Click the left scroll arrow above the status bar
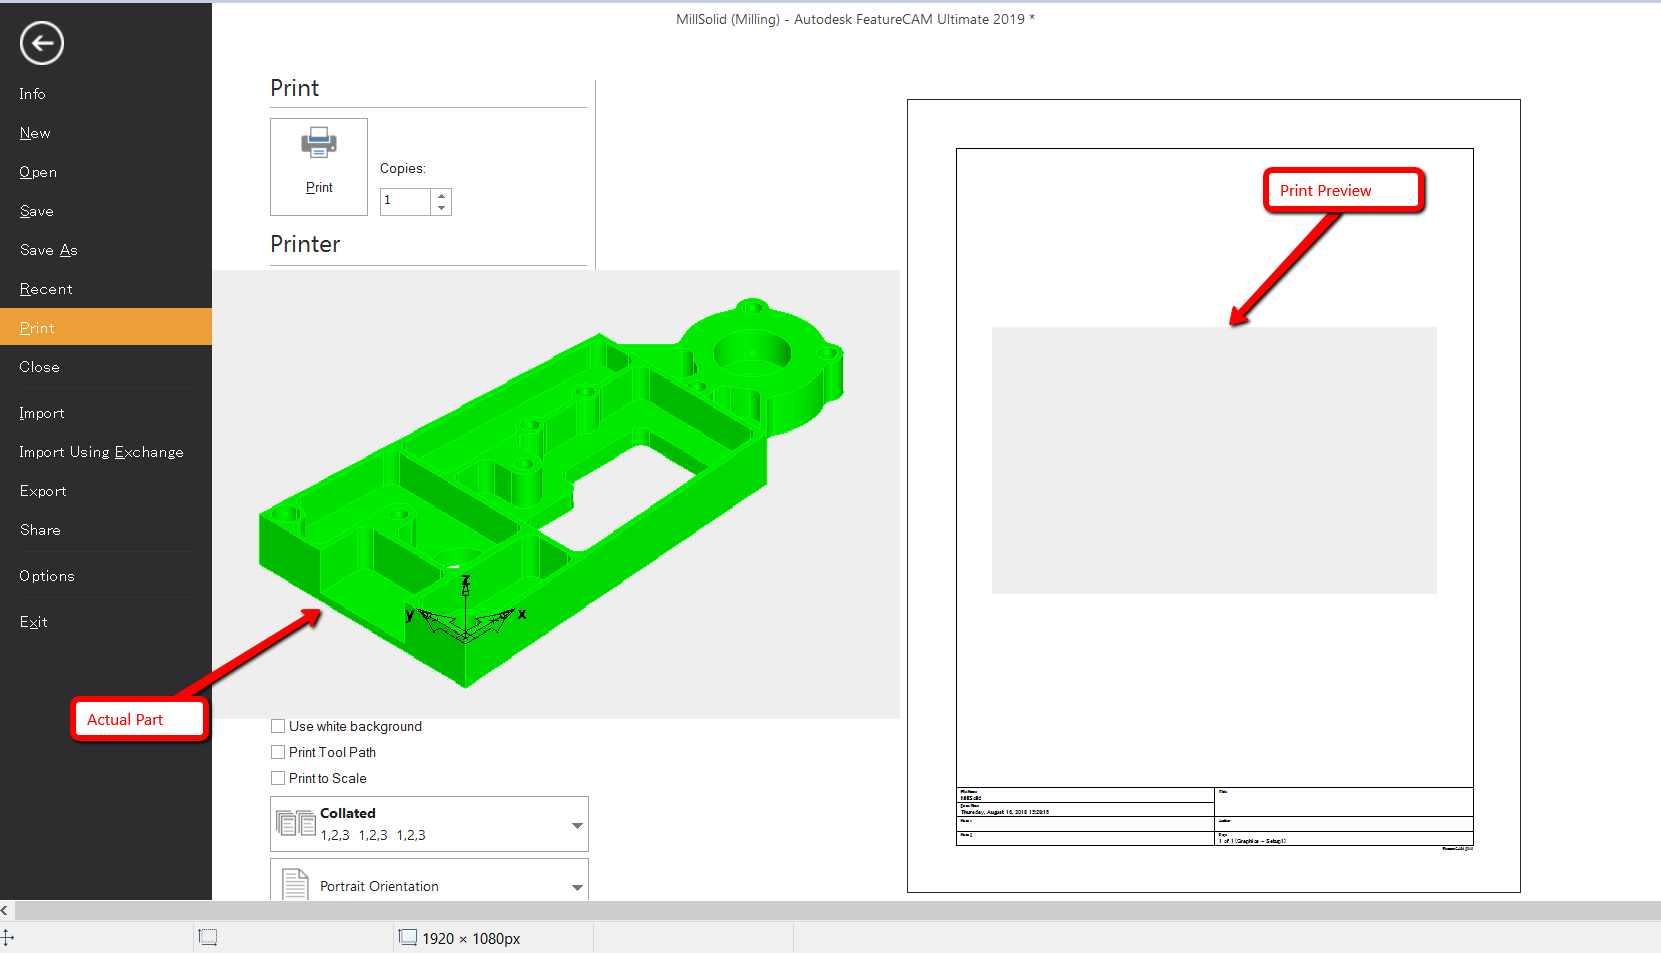The height and width of the screenshot is (953, 1661). tap(5, 910)
